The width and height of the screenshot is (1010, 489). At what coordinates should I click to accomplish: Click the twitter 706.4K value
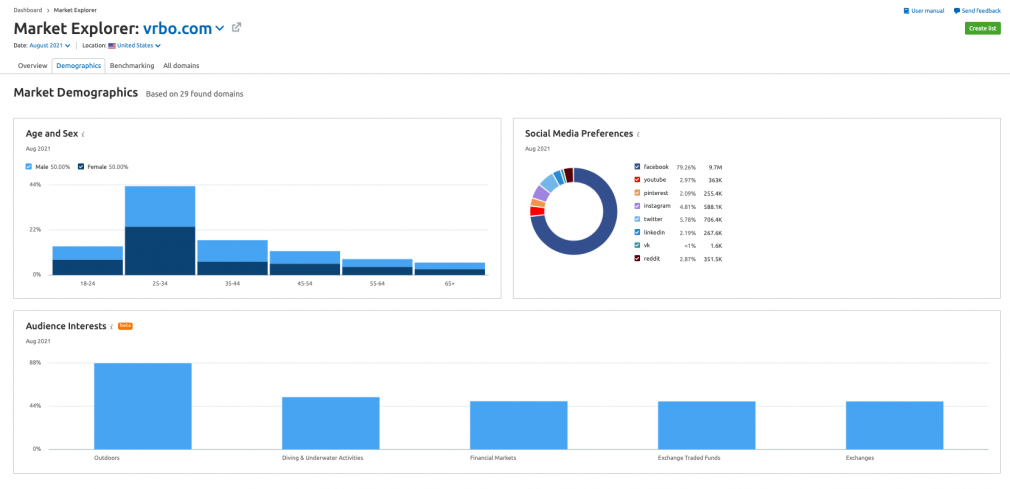[x=711, y=220]
